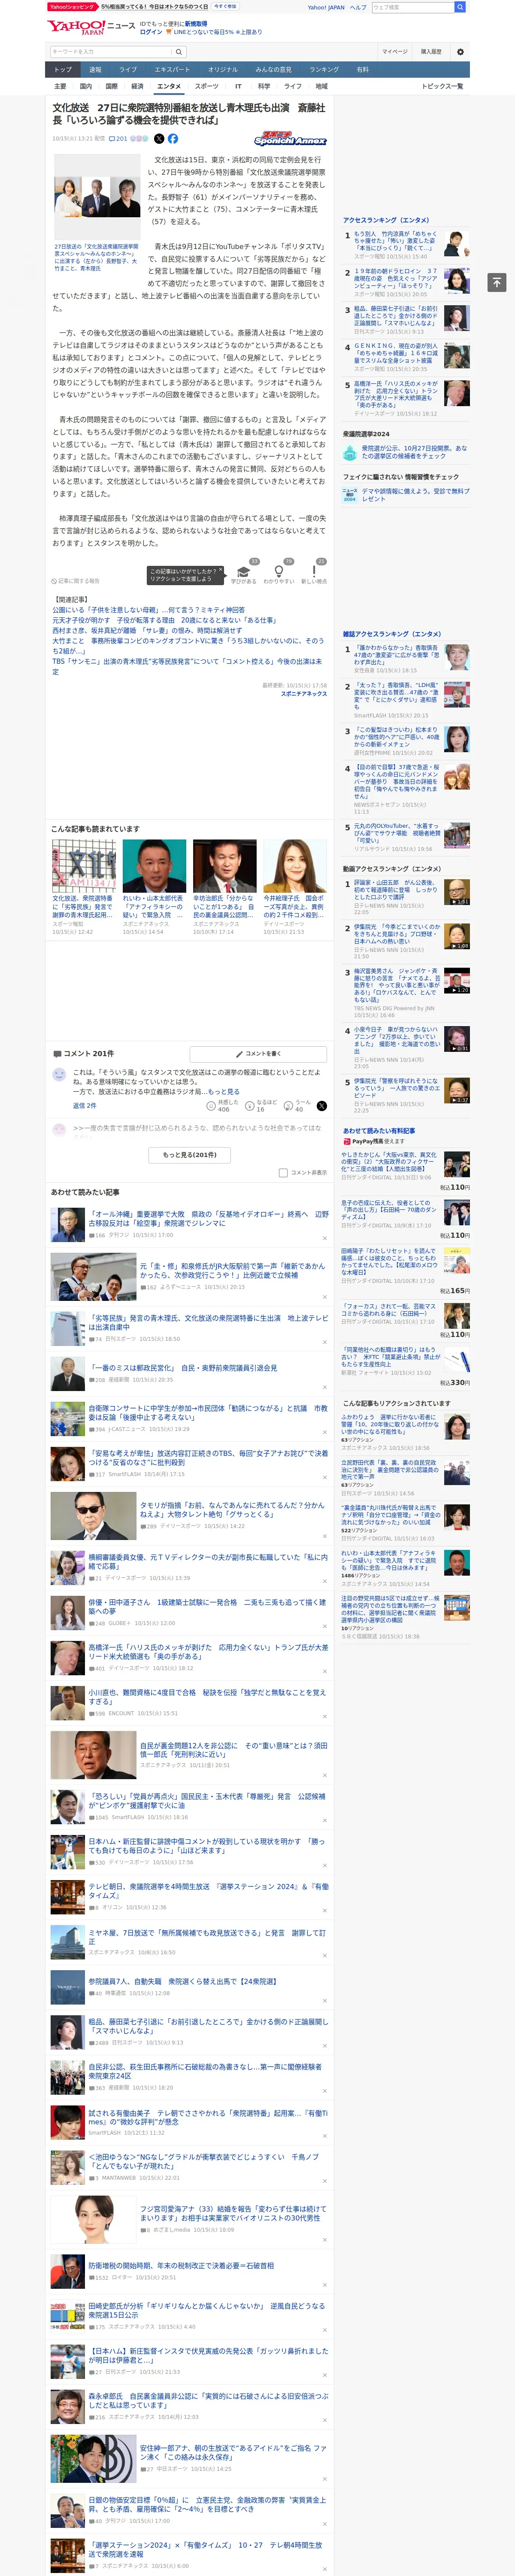Click the ヘルプ link in header
Viewport: 515px width, 2576px height.
point(358,7)
